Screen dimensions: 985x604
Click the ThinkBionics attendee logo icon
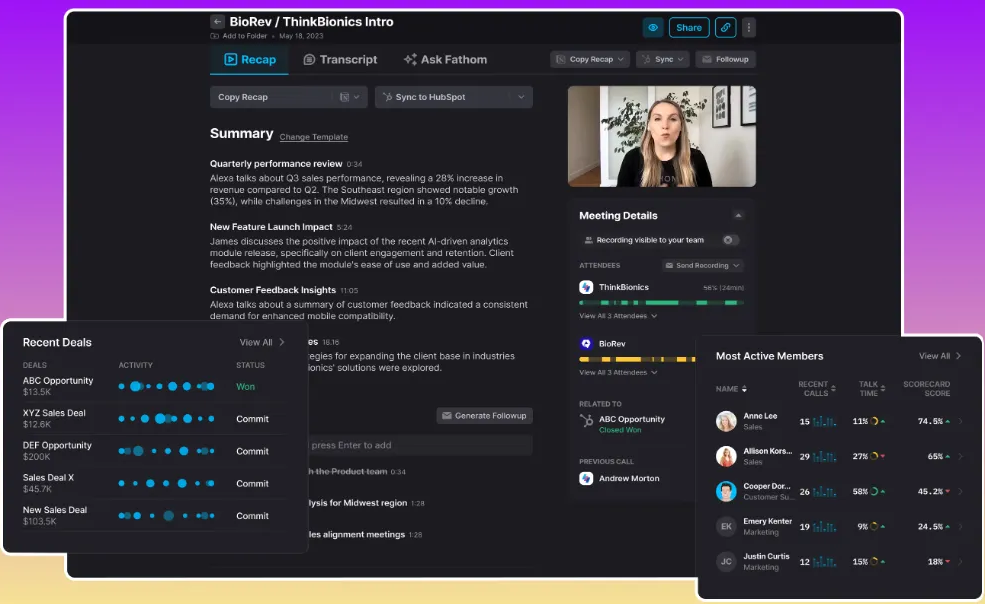[586, 287]
